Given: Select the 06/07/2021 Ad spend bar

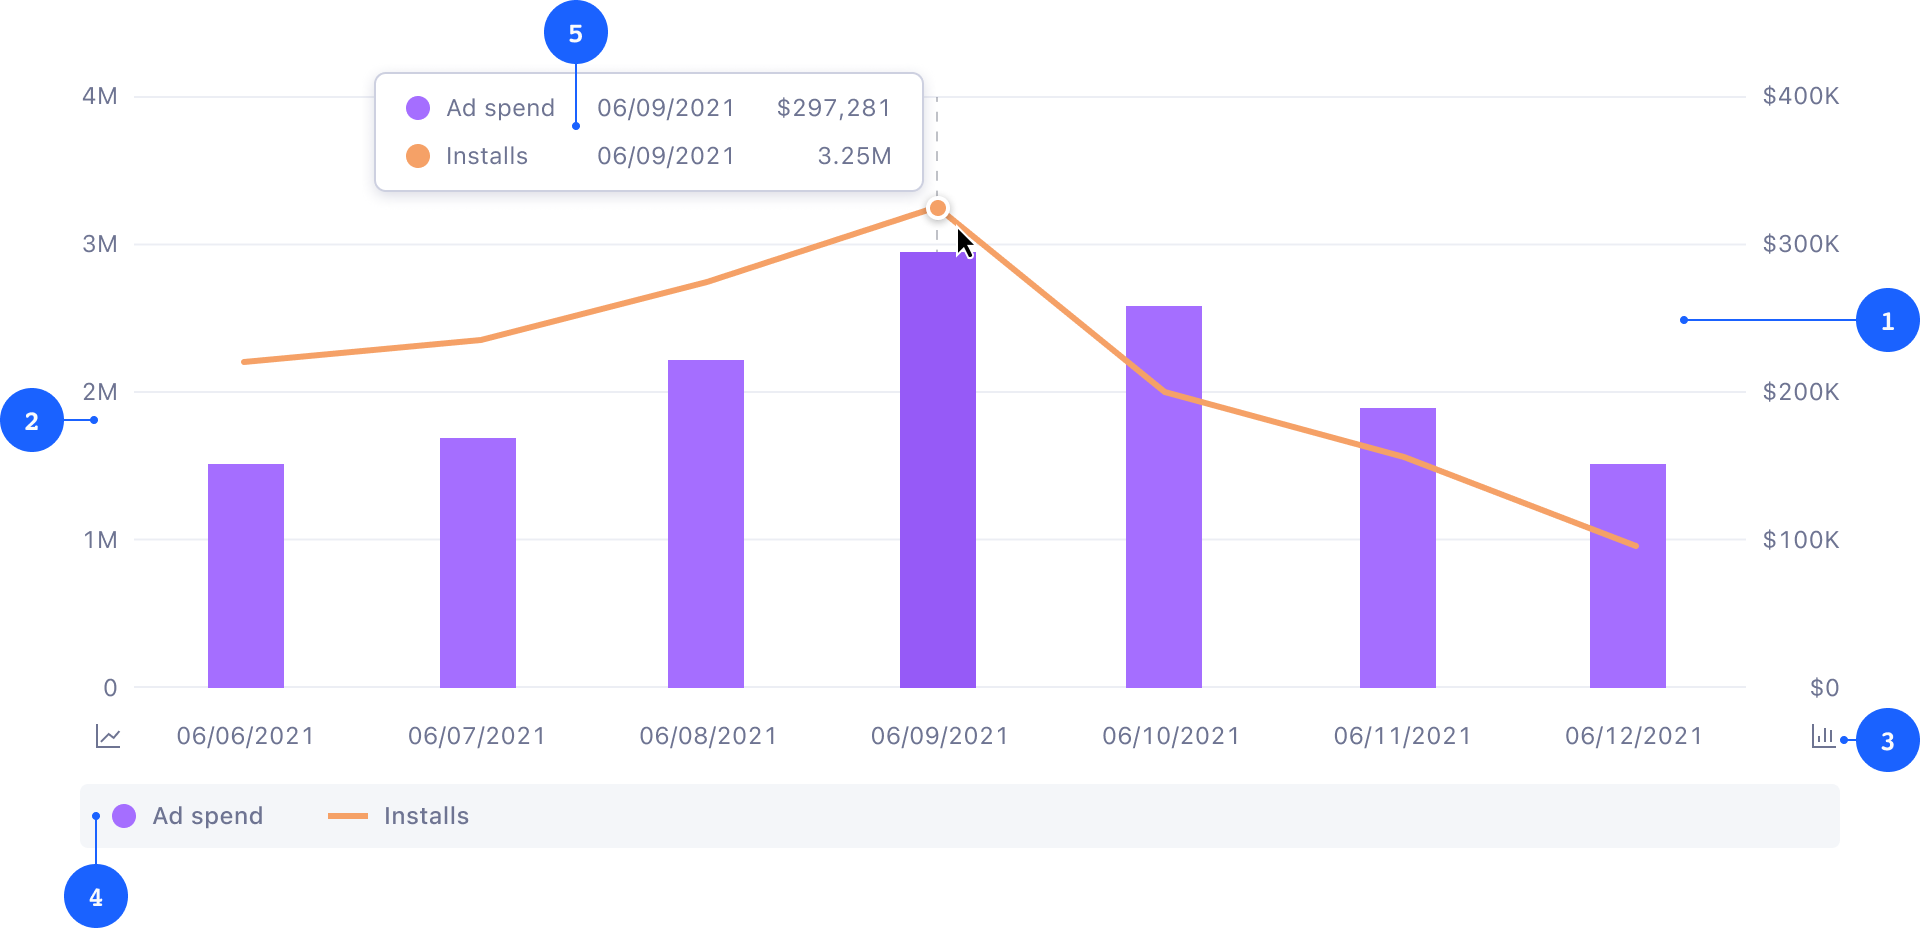Looking at the screenshot, I should pos(478,563).
